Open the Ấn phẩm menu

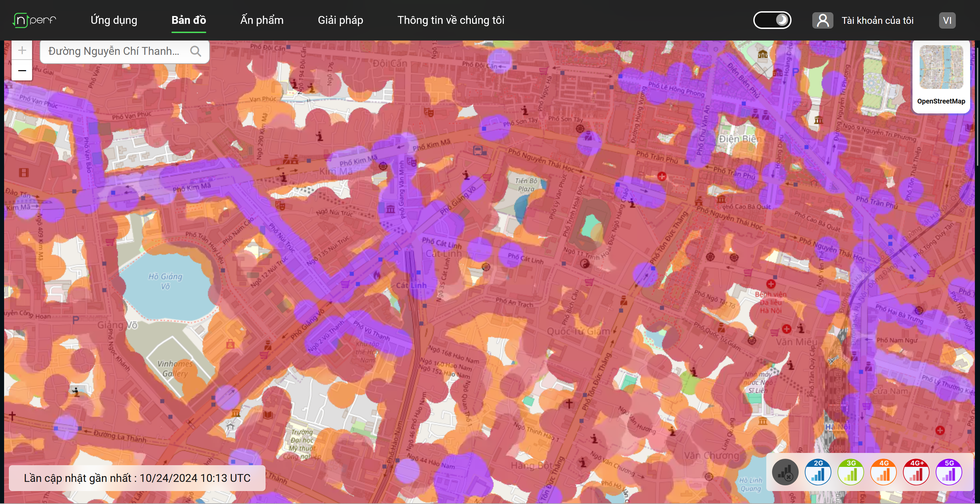pos(262,20)
